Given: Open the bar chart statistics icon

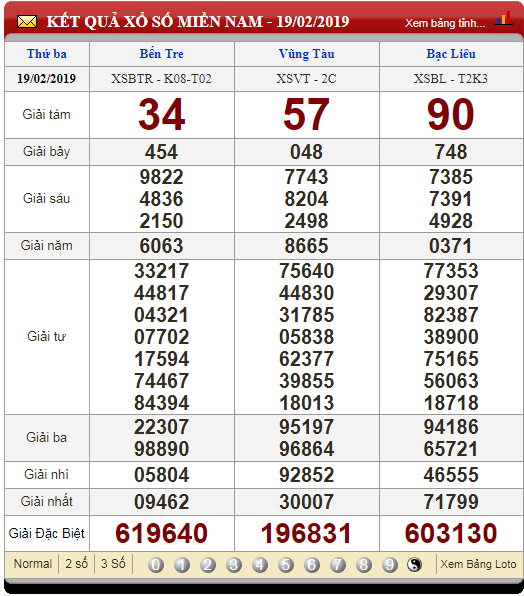Looking at the screenshot, I should (503, 19).
